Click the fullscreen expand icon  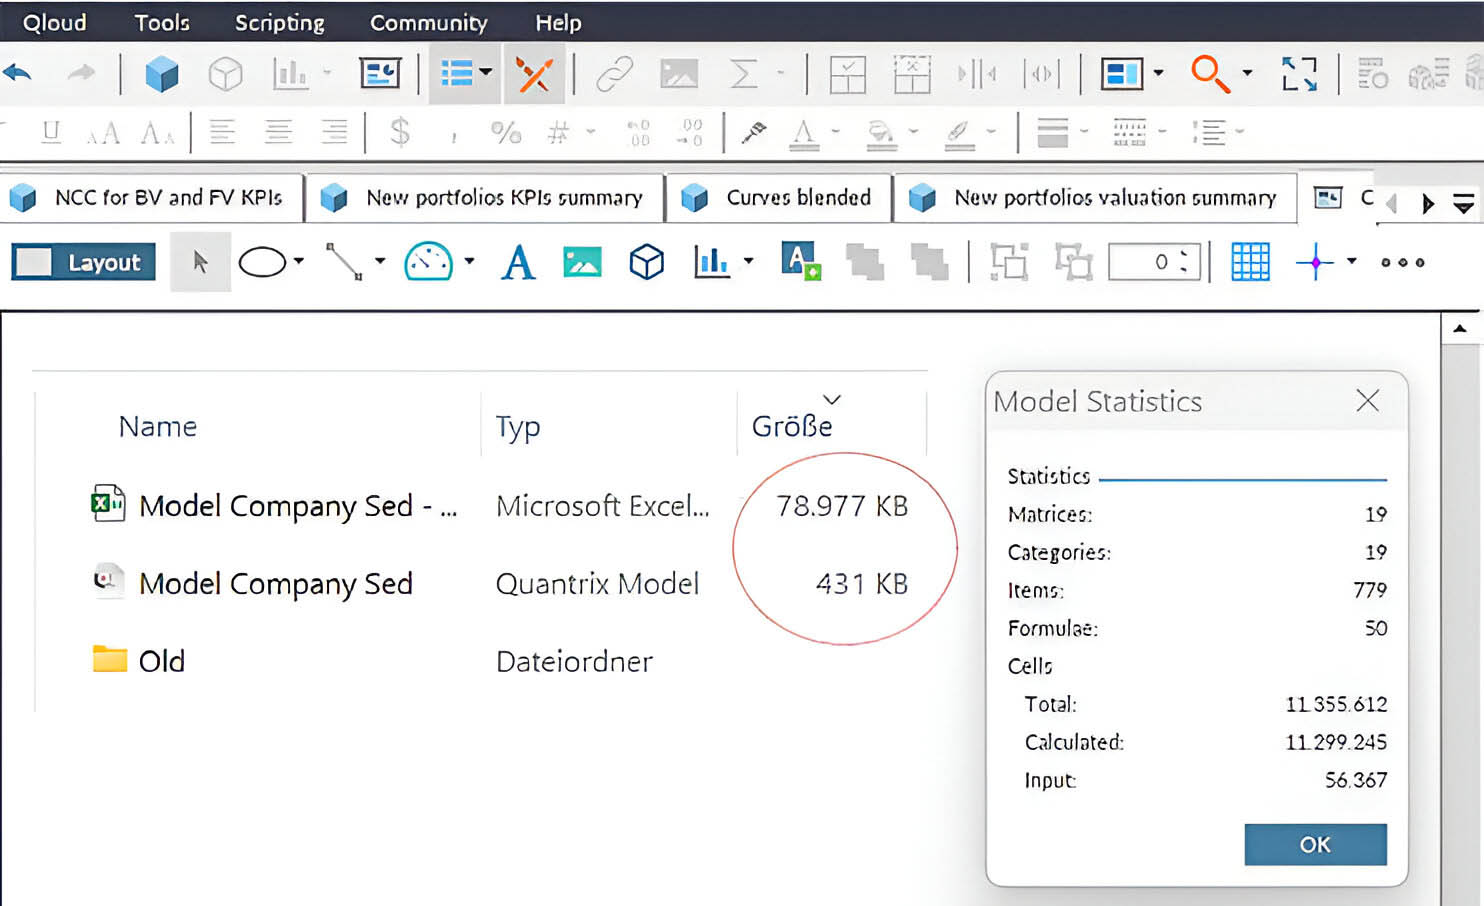pyautogui.click(x=1299, y=73)
